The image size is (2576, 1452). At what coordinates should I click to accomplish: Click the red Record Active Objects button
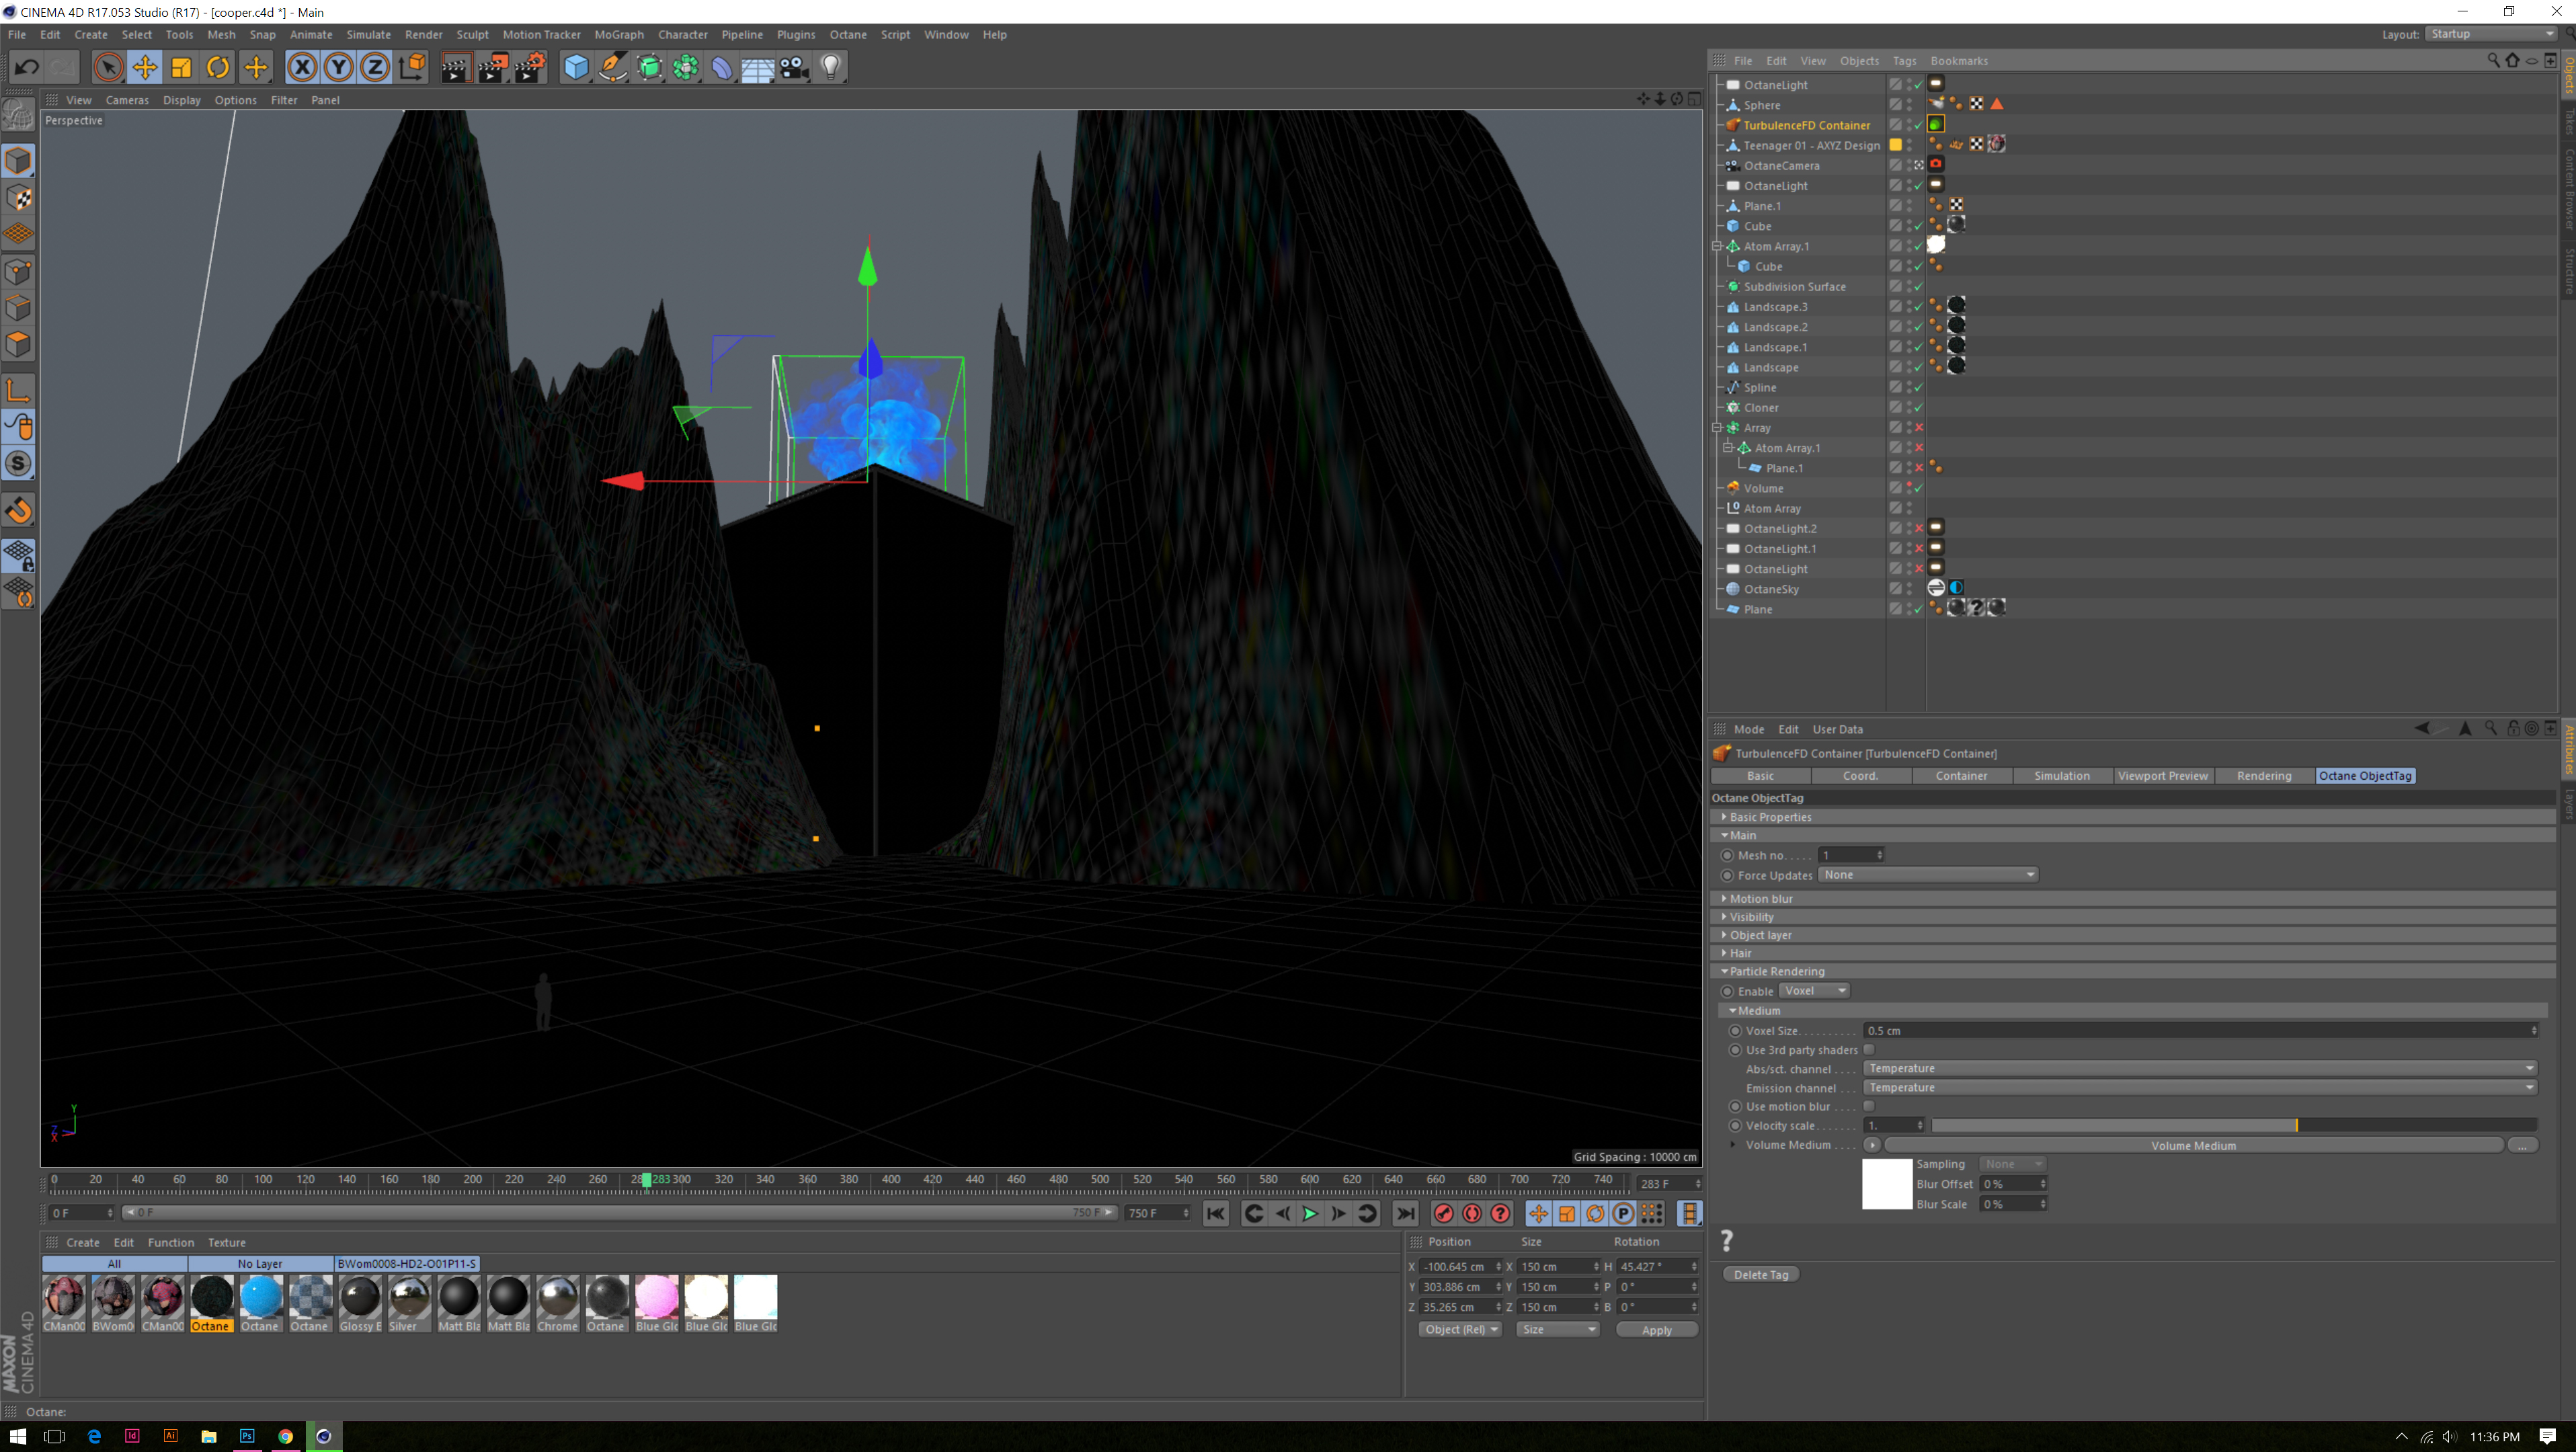(x=1443, y=1213)
